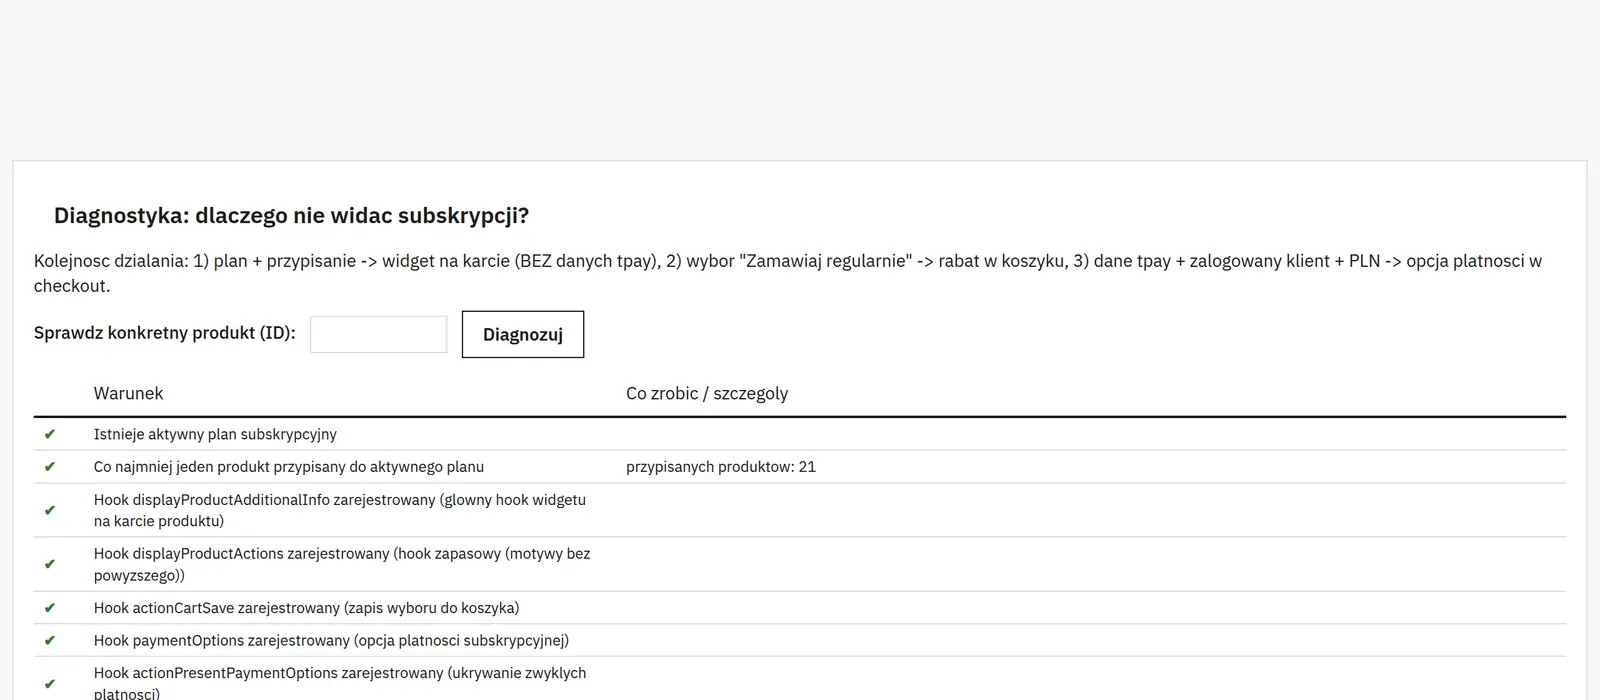Select 'Warunek' column header
The height and width of the screenshot is (700, 1600).
click(x=128, y=393)
